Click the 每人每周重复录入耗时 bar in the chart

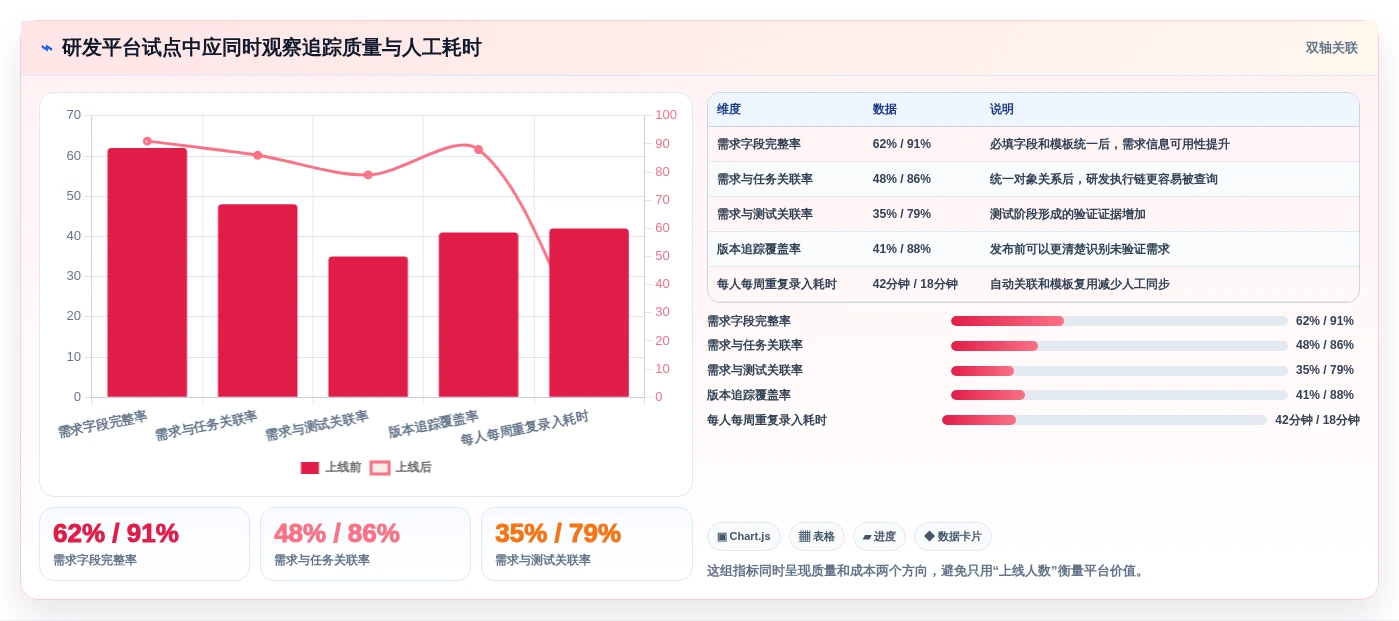coord(589,313)
